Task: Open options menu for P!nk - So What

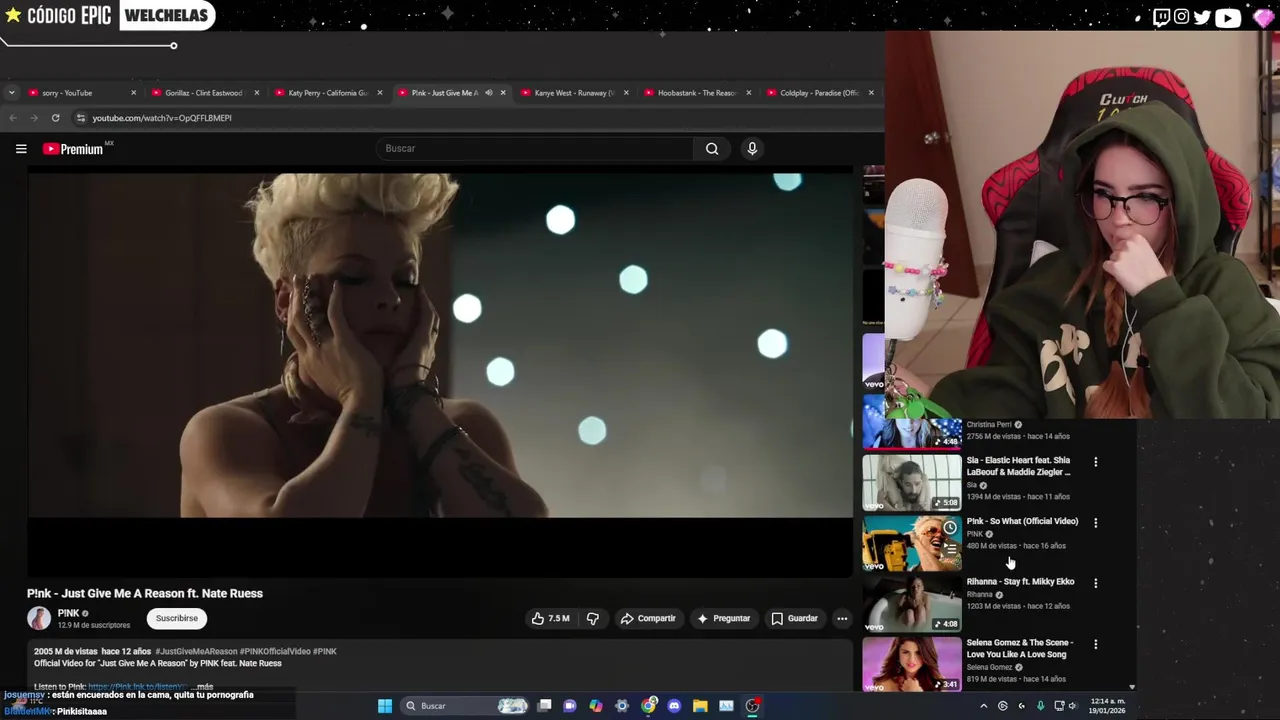Action: click(1095, 523)
